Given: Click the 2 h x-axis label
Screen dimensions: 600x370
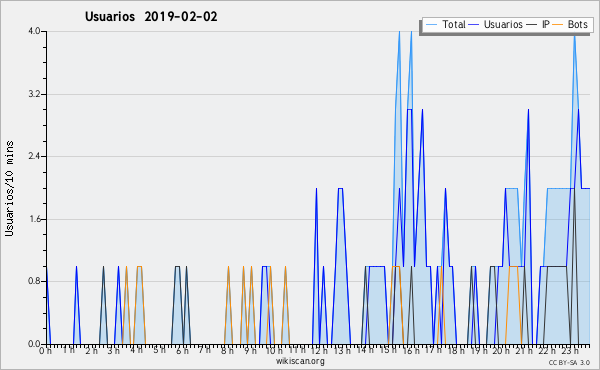Looking at the screenshot, I should click(x=91, y=351).
